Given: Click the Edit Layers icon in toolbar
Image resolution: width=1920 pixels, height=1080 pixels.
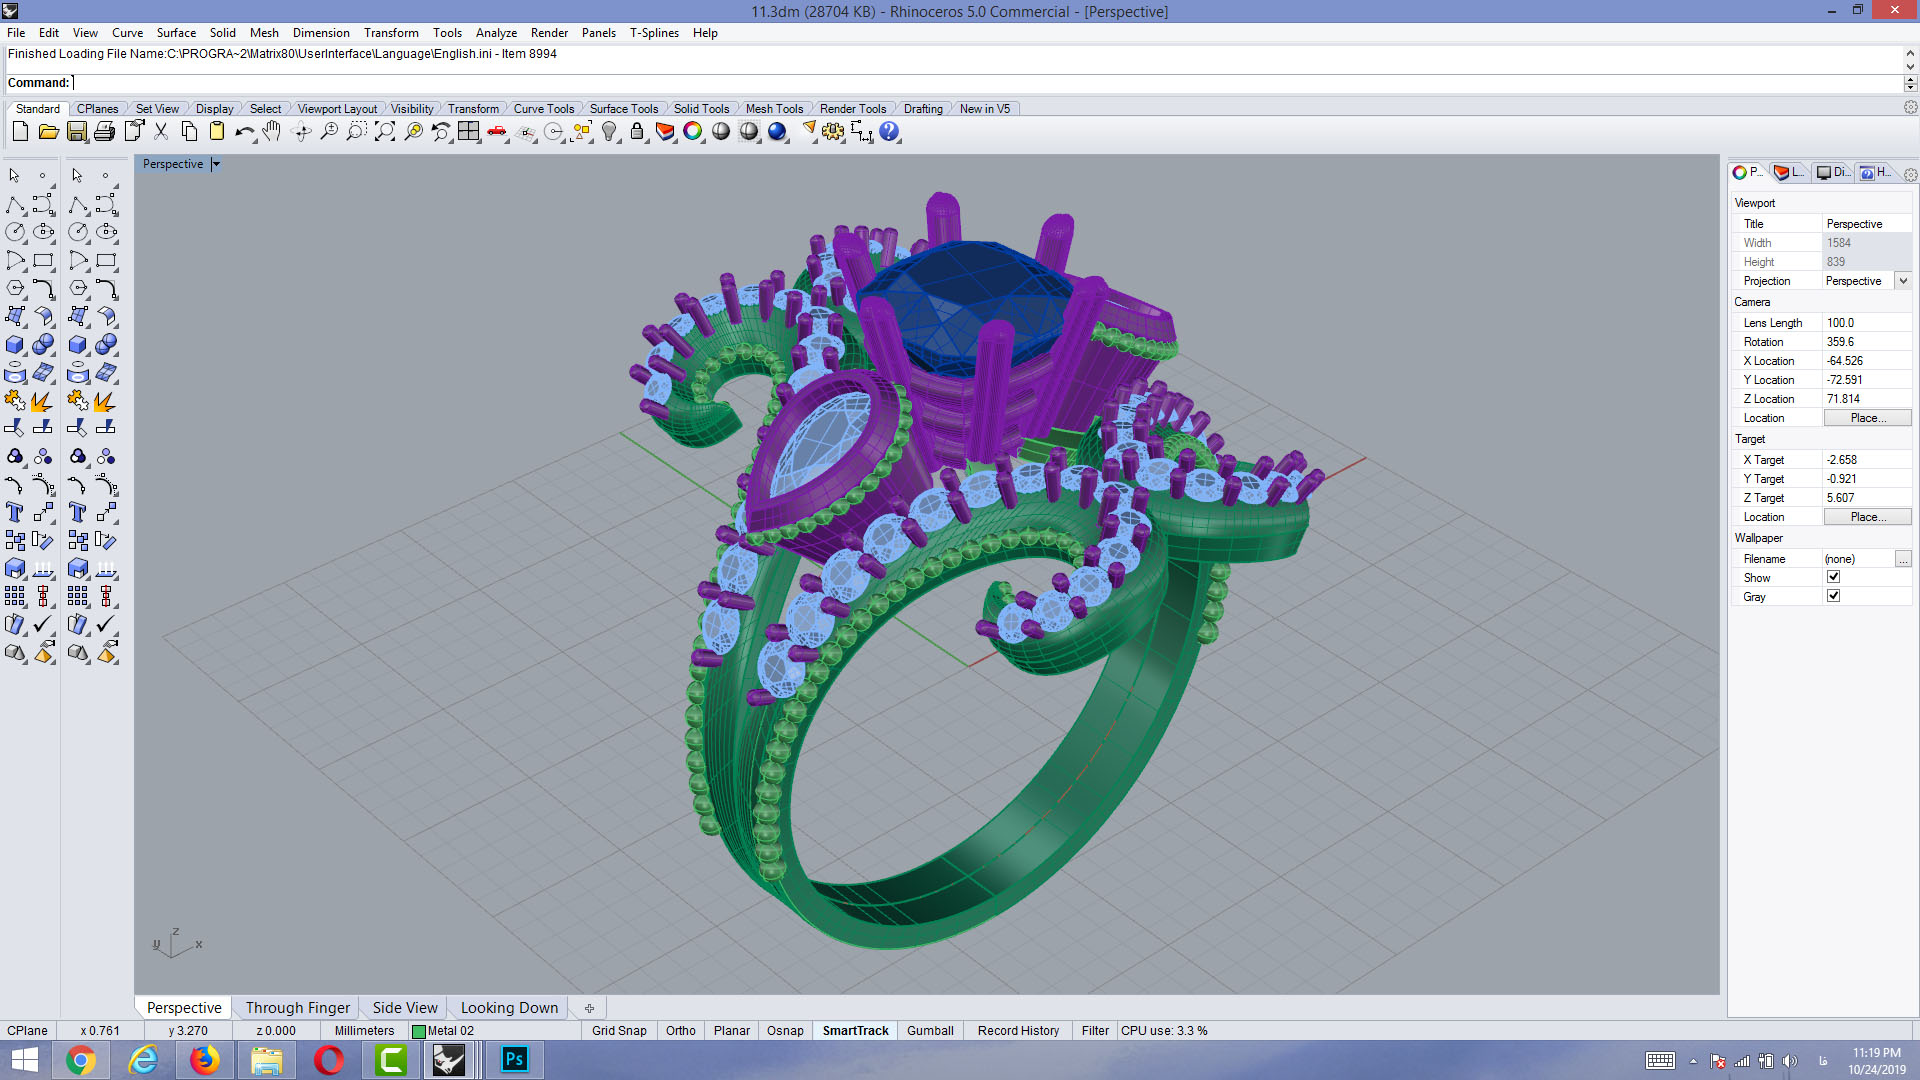Looking at the screenshot, I should pos(665,132).
